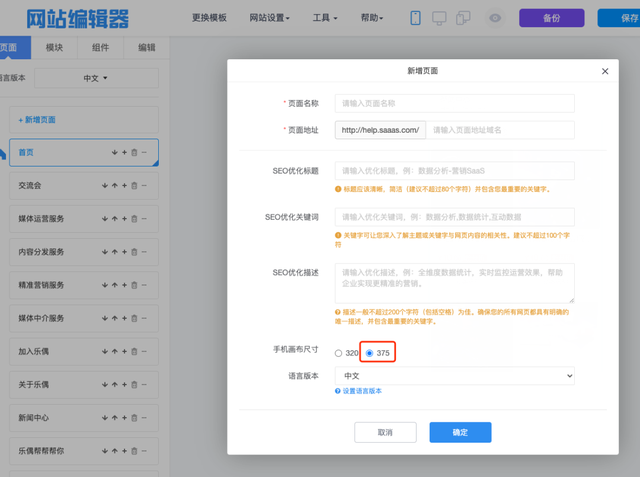Switch to mobile phone preview icon
Viewport: 640px width, 477px height.
[x=416, y=18]
